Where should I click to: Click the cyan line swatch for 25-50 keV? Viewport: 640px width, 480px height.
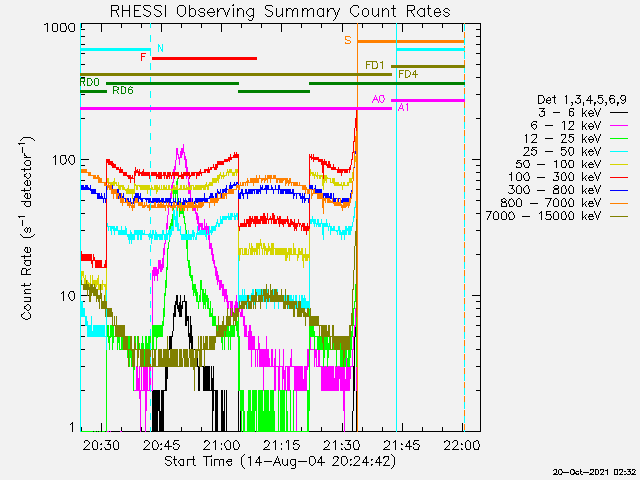point(618,151)
